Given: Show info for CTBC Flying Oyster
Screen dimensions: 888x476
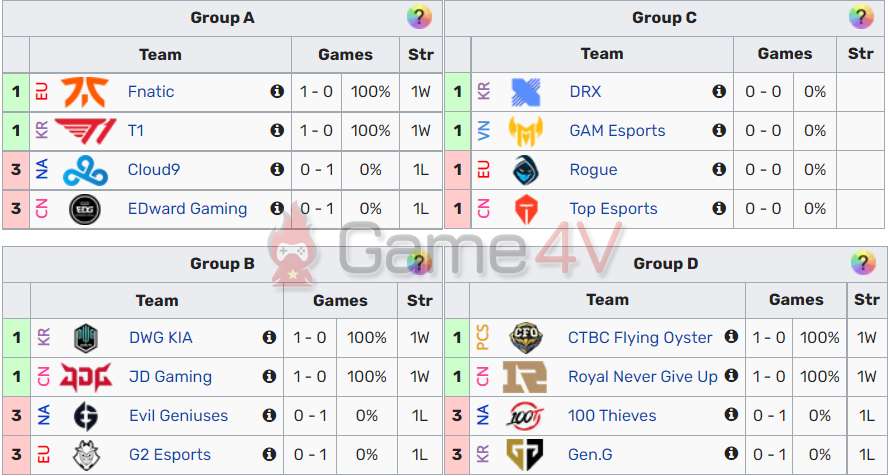Looking at the screenshot, I should 732,338.
